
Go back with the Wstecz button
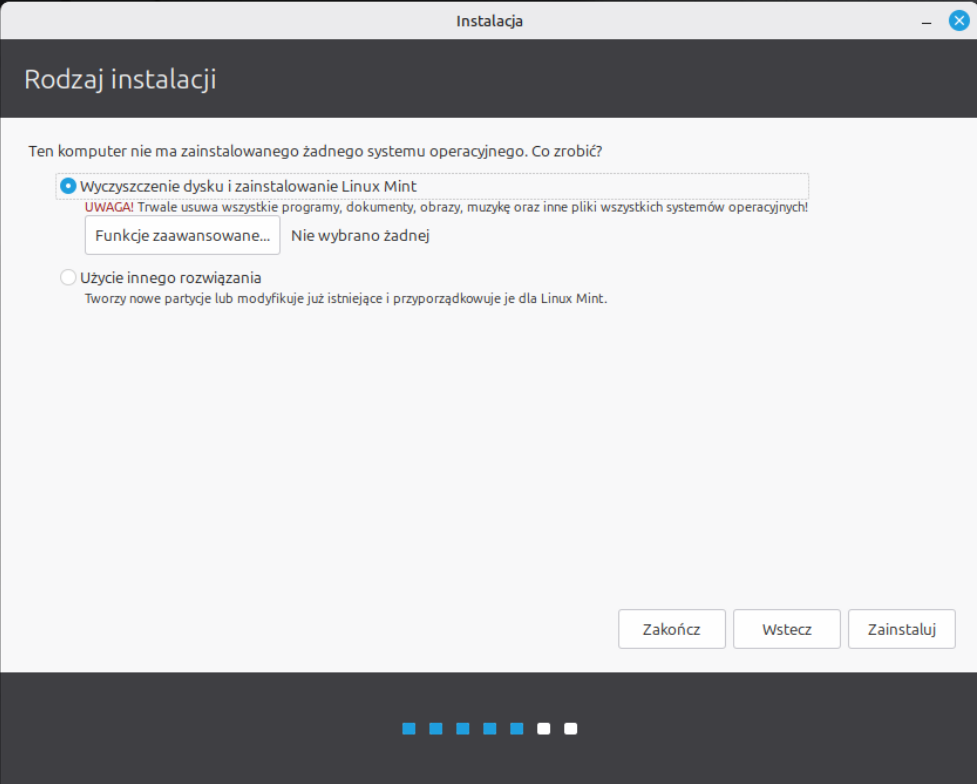(x=786, y=629)
